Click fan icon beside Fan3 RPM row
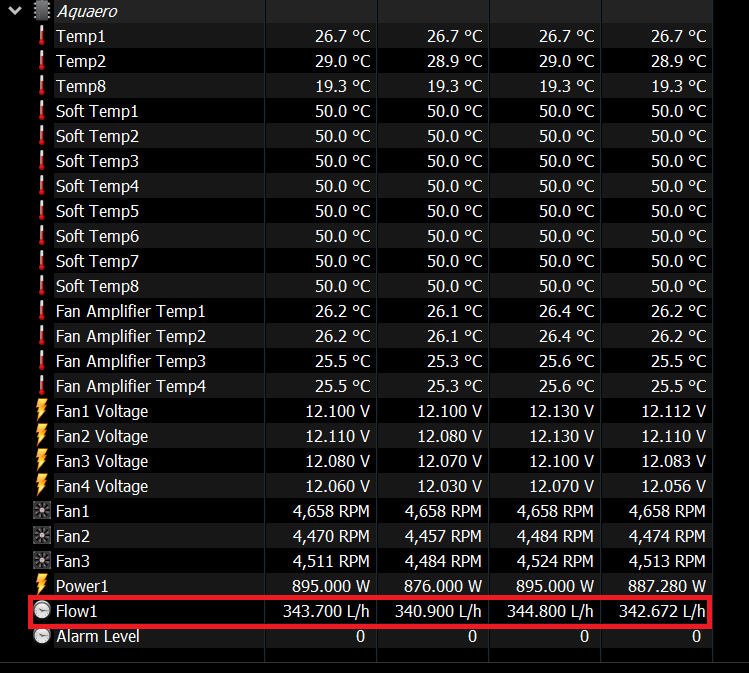 coord(42,560)
